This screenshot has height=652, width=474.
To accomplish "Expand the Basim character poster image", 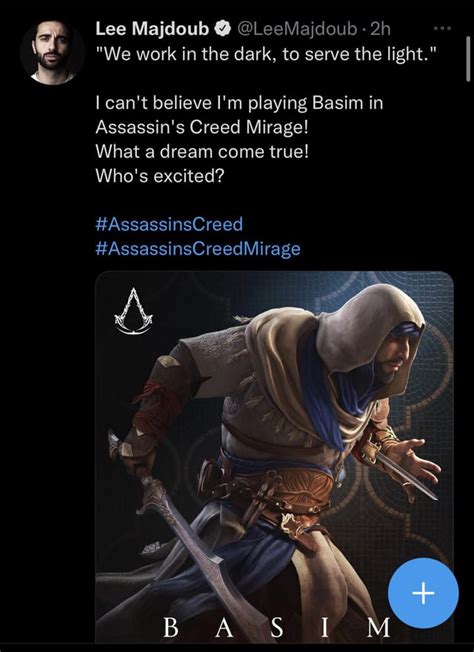I will [x=274, y=457].
